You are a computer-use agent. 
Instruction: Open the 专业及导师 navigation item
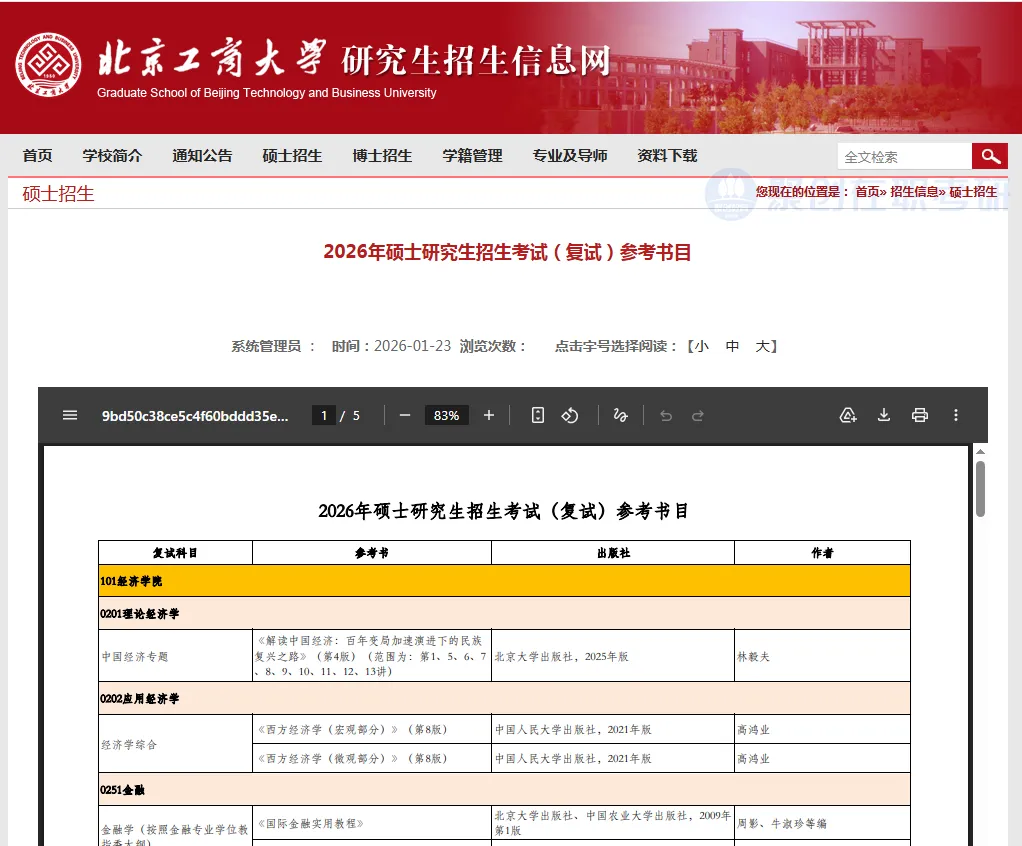(x=570, y=156)
